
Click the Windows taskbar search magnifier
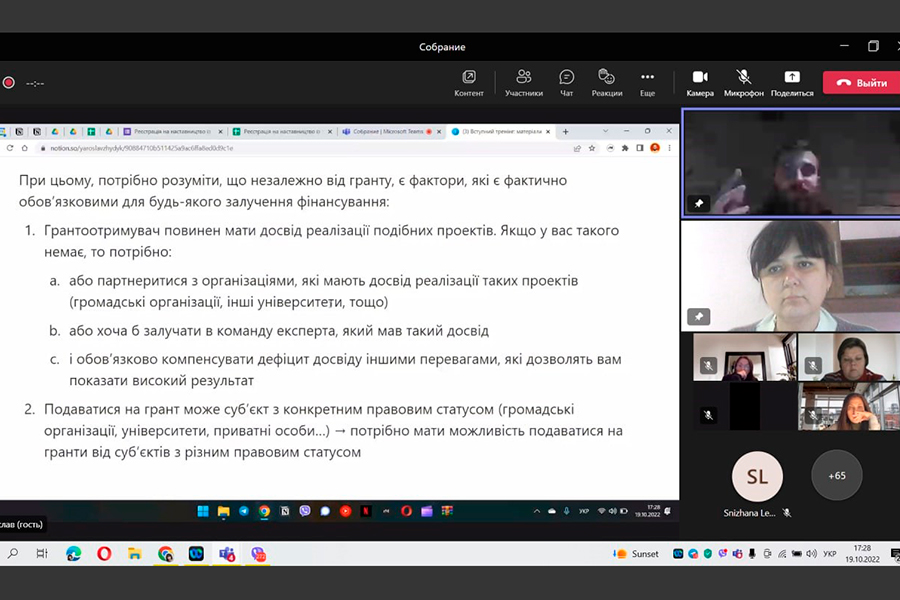click(x=13, y=553)
